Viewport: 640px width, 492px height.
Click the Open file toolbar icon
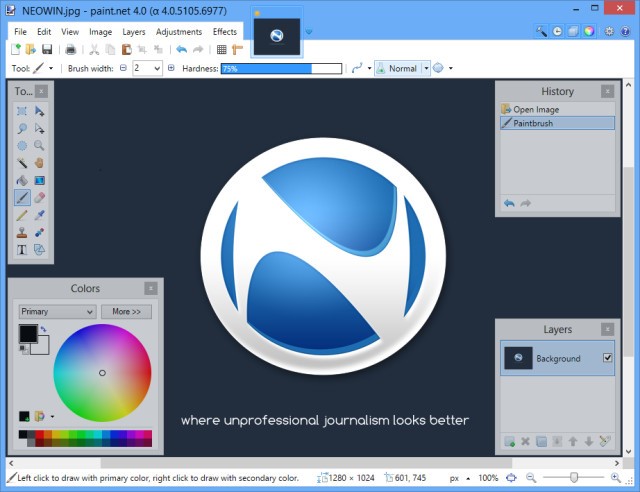coord(31,49)
